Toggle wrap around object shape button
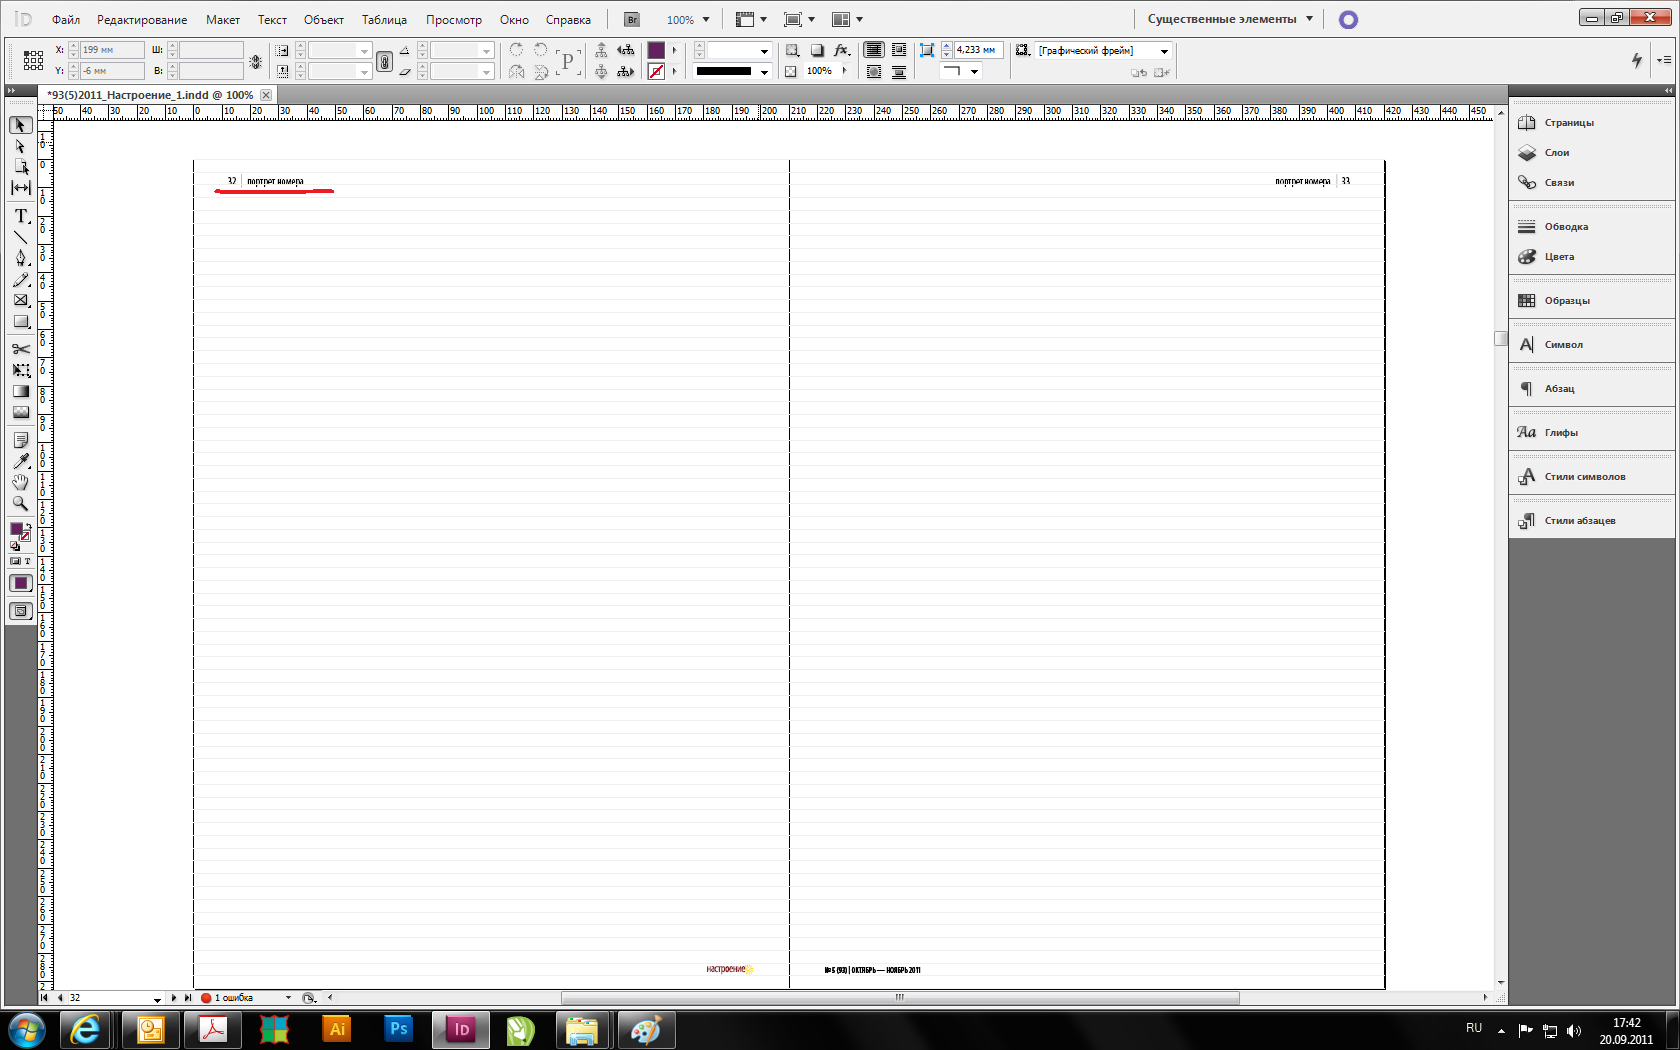Image resolution: width=1680 pixels, height=1050 pixels. click(874, 71)
